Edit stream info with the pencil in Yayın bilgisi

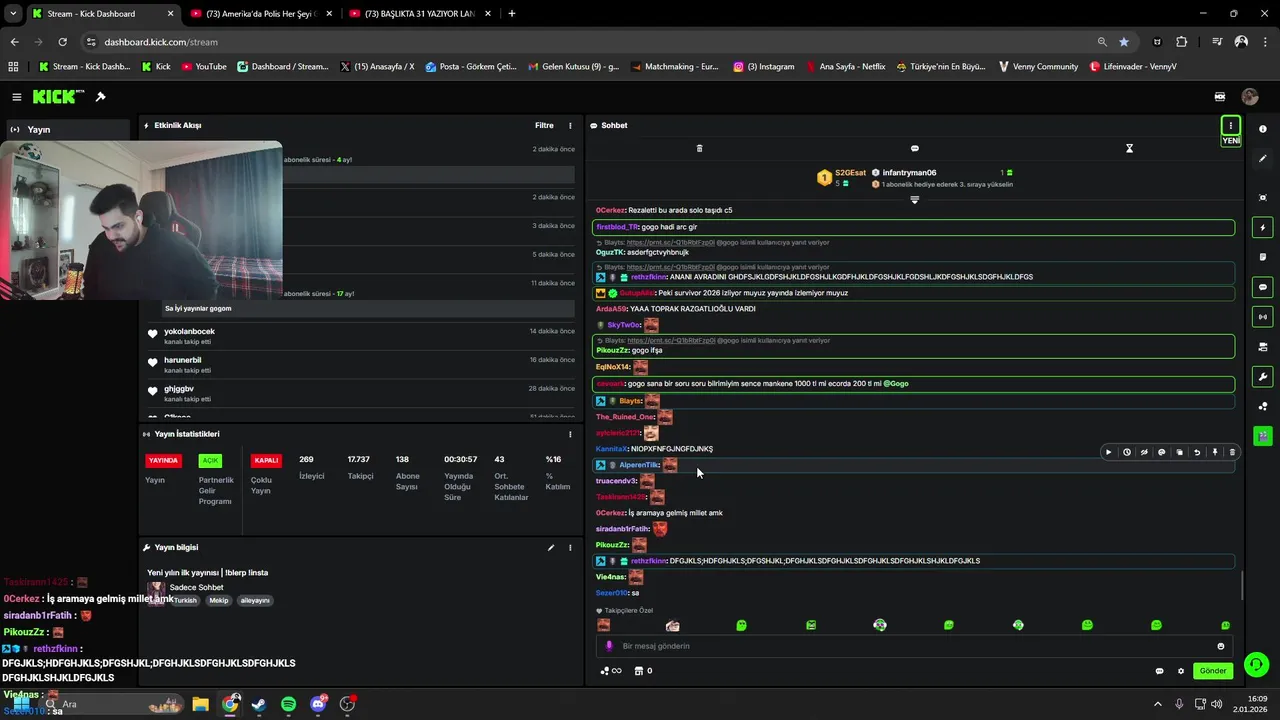550,548
